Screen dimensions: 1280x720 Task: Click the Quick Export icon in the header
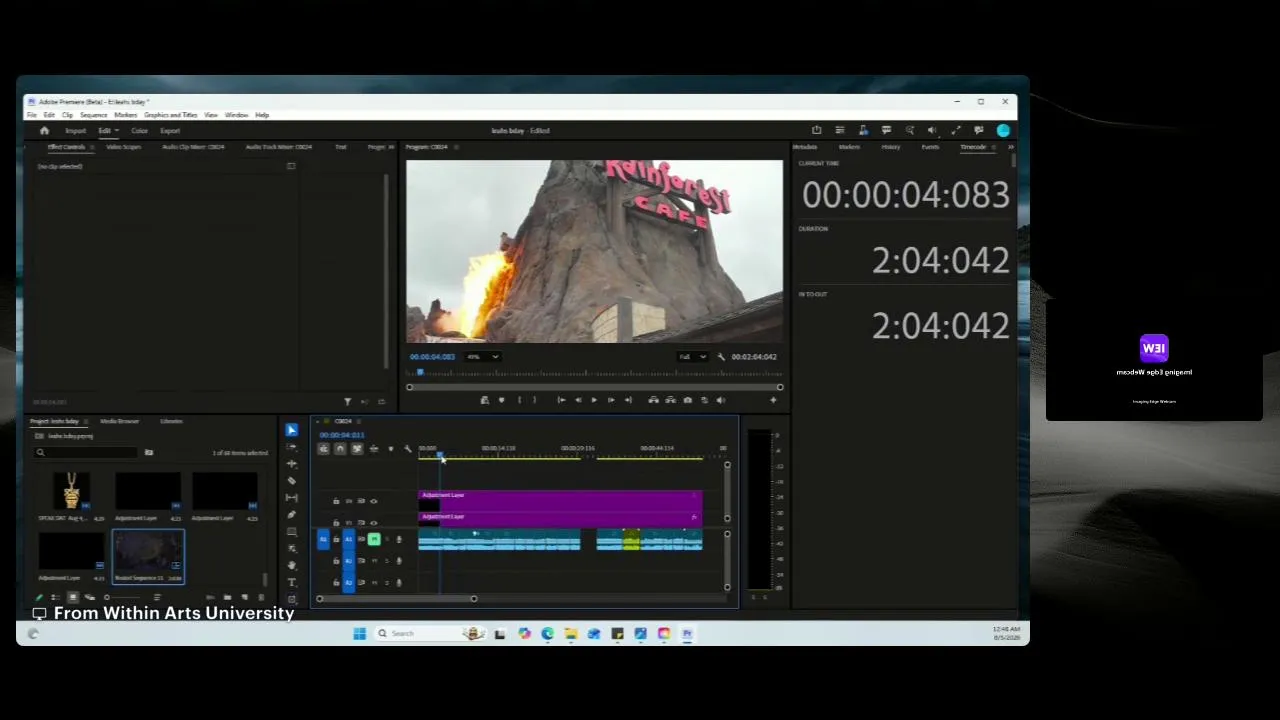[816, 130]
